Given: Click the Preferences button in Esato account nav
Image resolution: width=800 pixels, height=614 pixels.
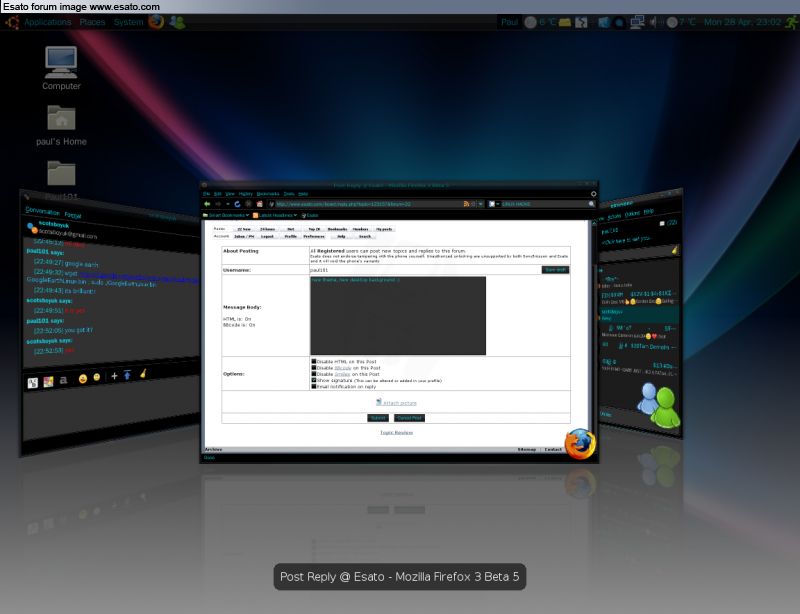Looking at the screenshot, I should click(314, 236).
